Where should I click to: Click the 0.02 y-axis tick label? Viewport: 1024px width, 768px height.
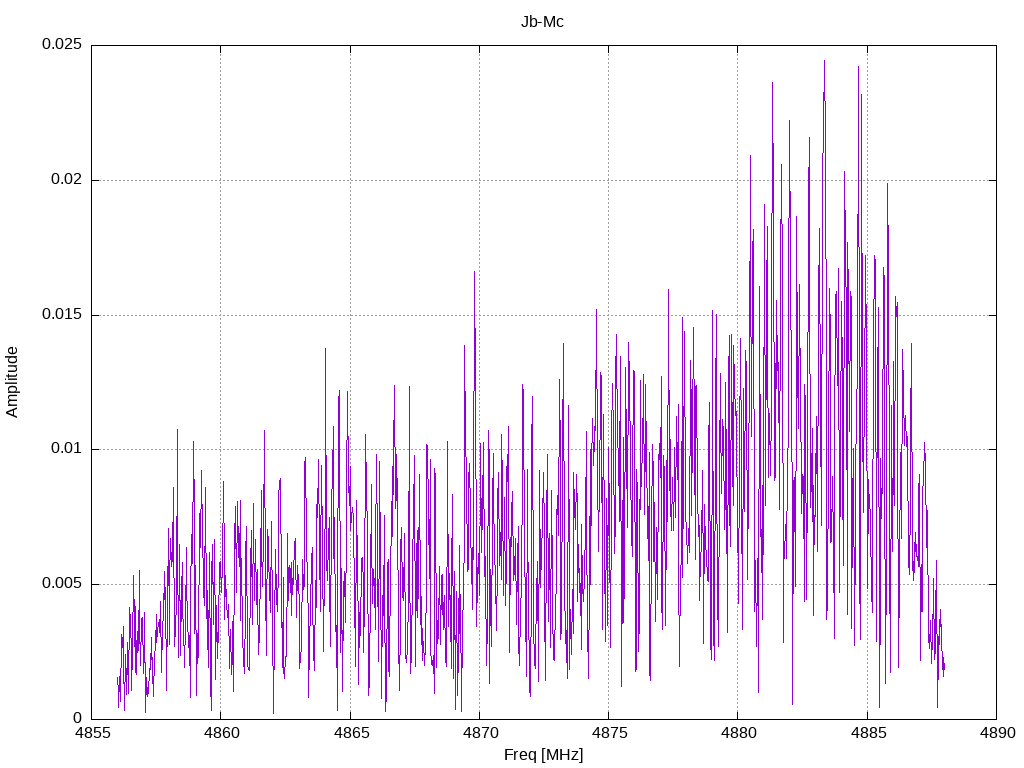[67, 179]
